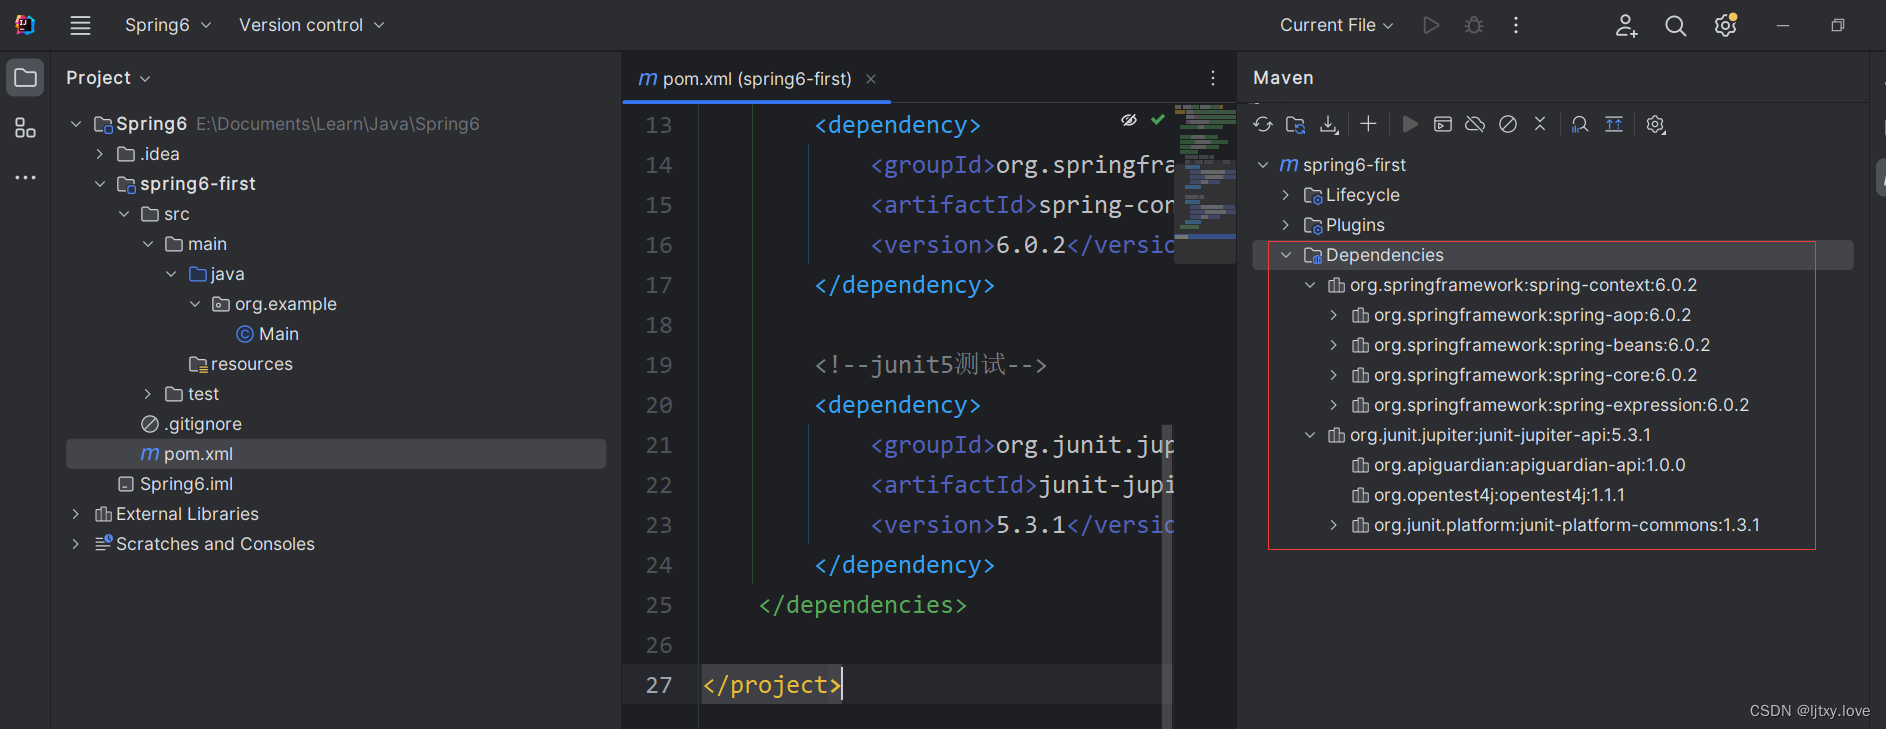Collapse Maven Dependencies node
1886x729 pixels.
click(1286, 255)
